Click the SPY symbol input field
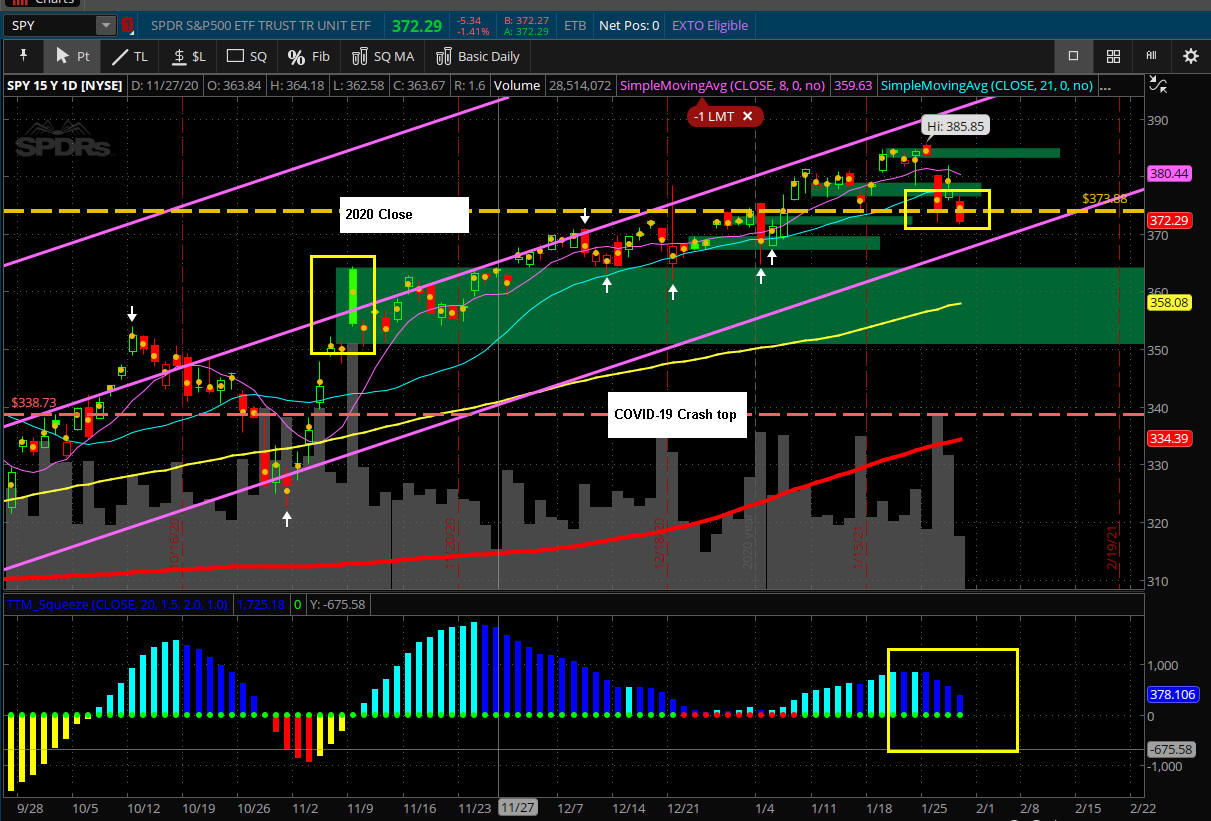The width and height of the screenshot is (1211, 821). (x=50, y=25)
